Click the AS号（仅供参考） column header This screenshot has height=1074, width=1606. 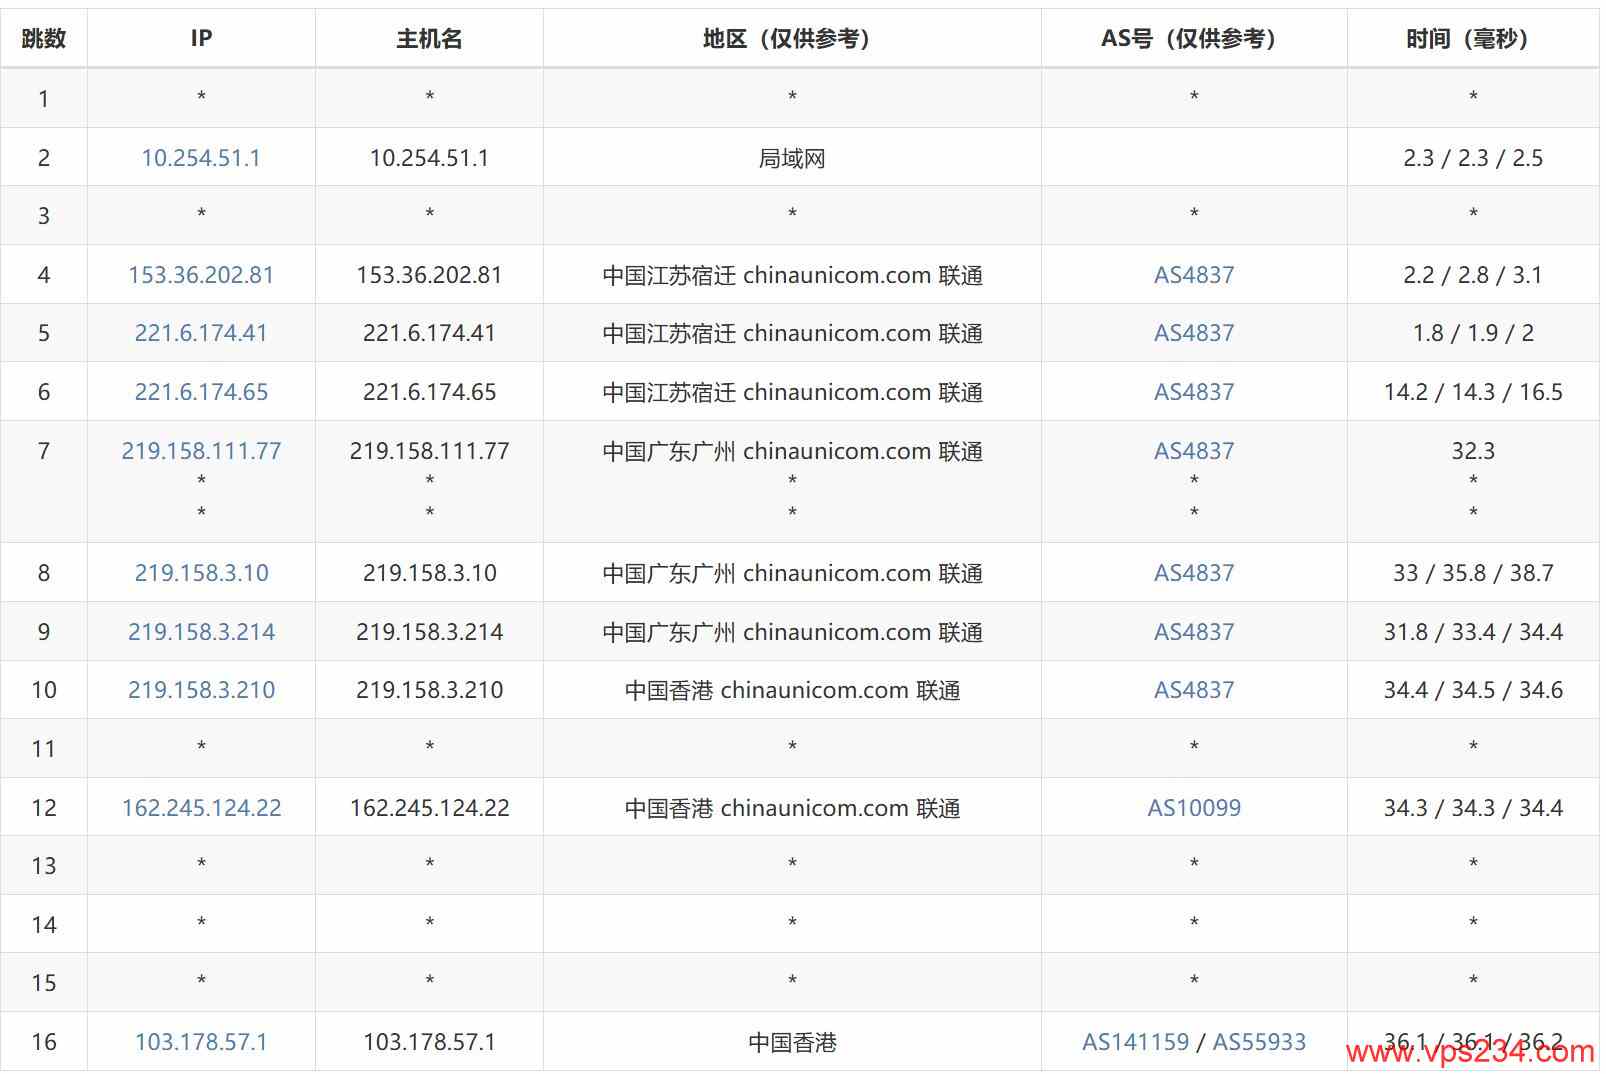tap(1194, 38)
